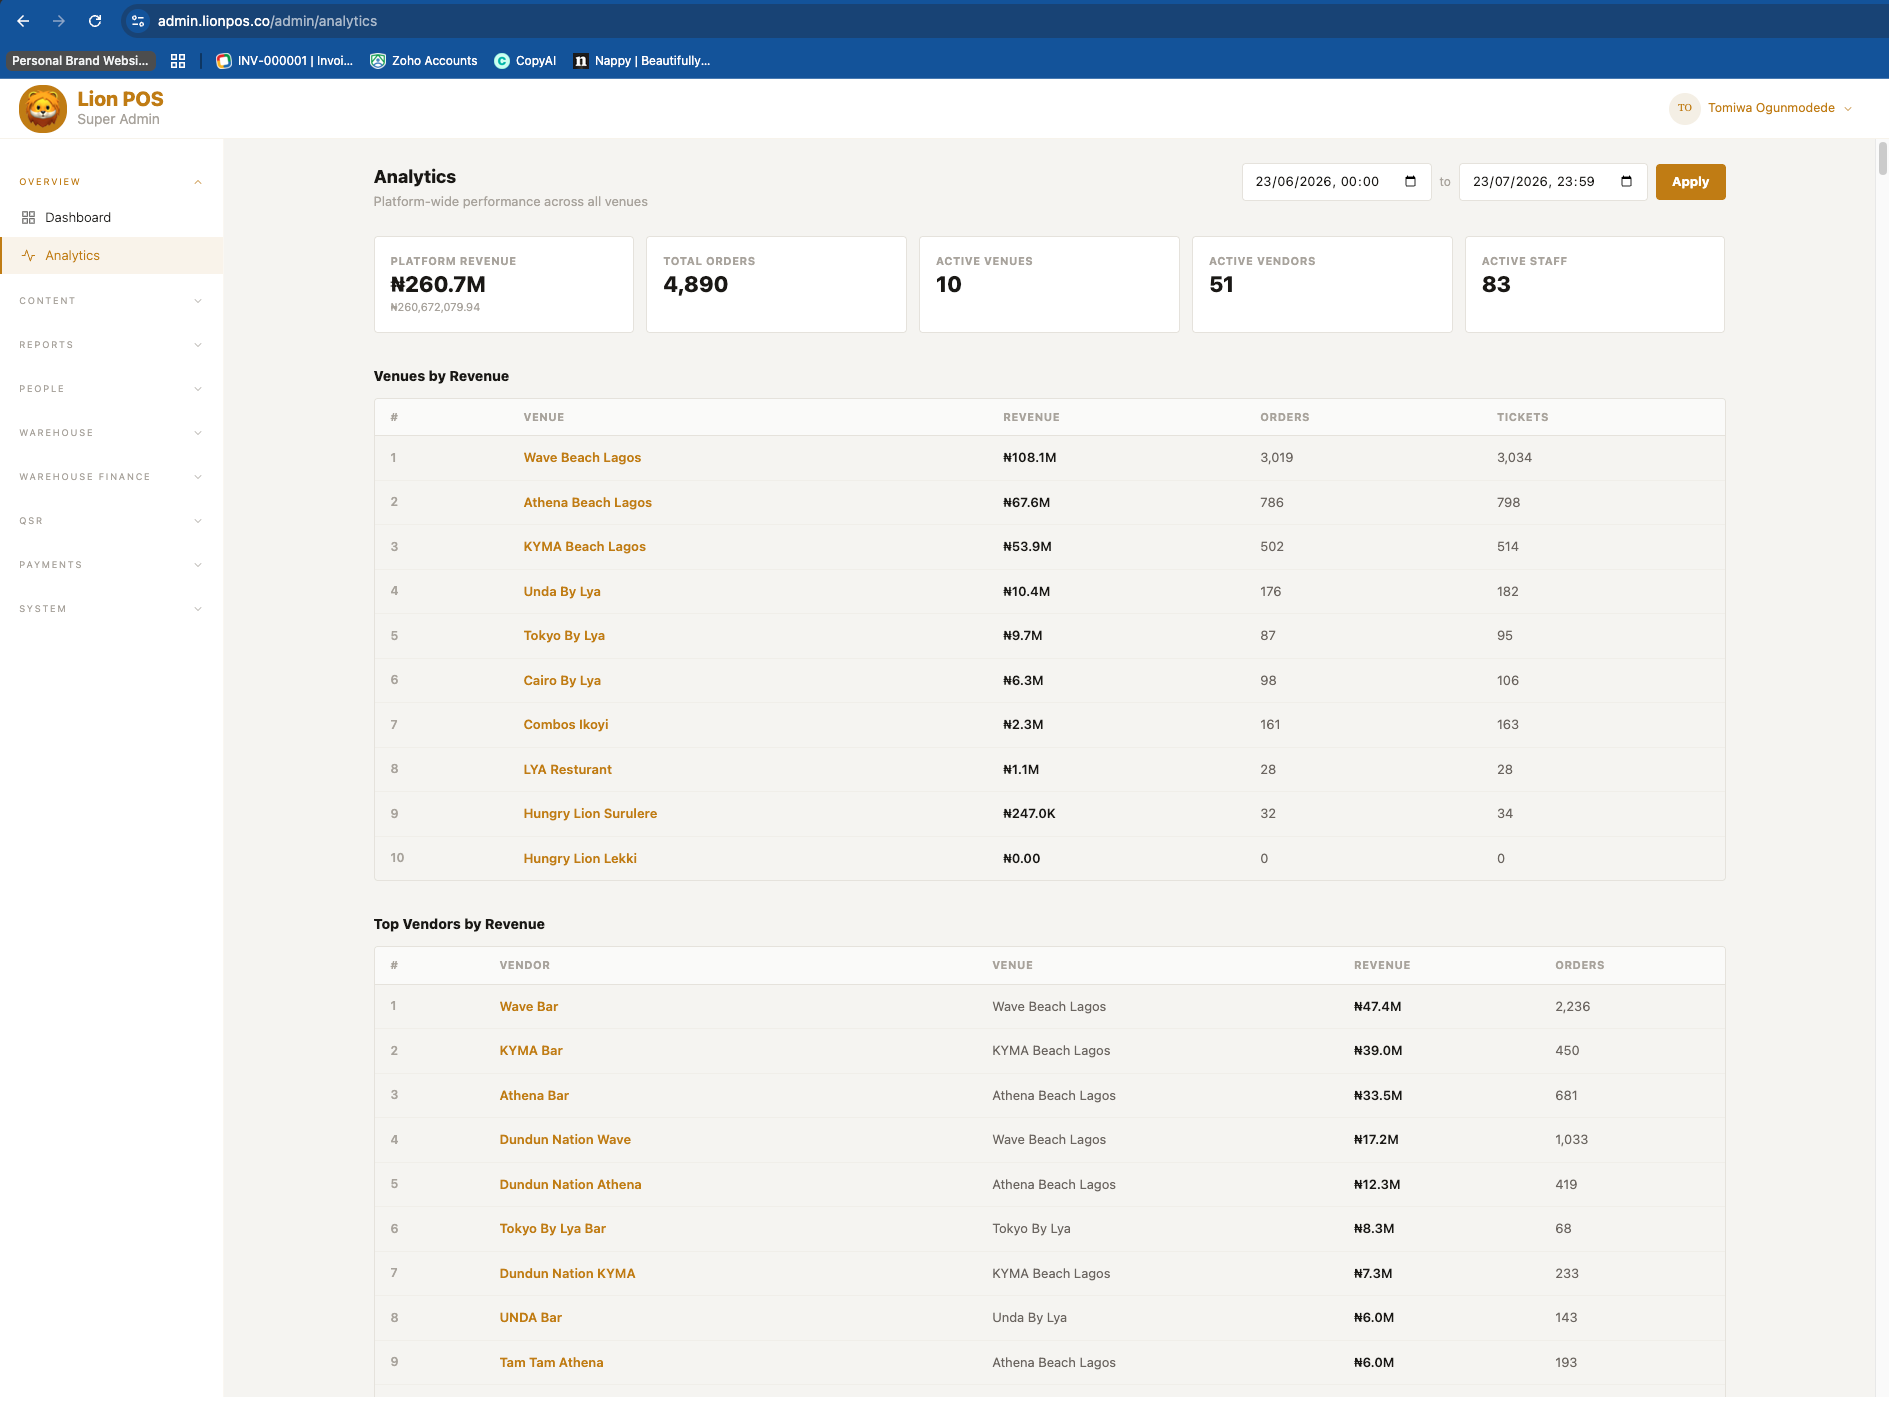Click the Lion POS lion logo
Screen dimensions: 1889x1401
(x=43, y=108)
